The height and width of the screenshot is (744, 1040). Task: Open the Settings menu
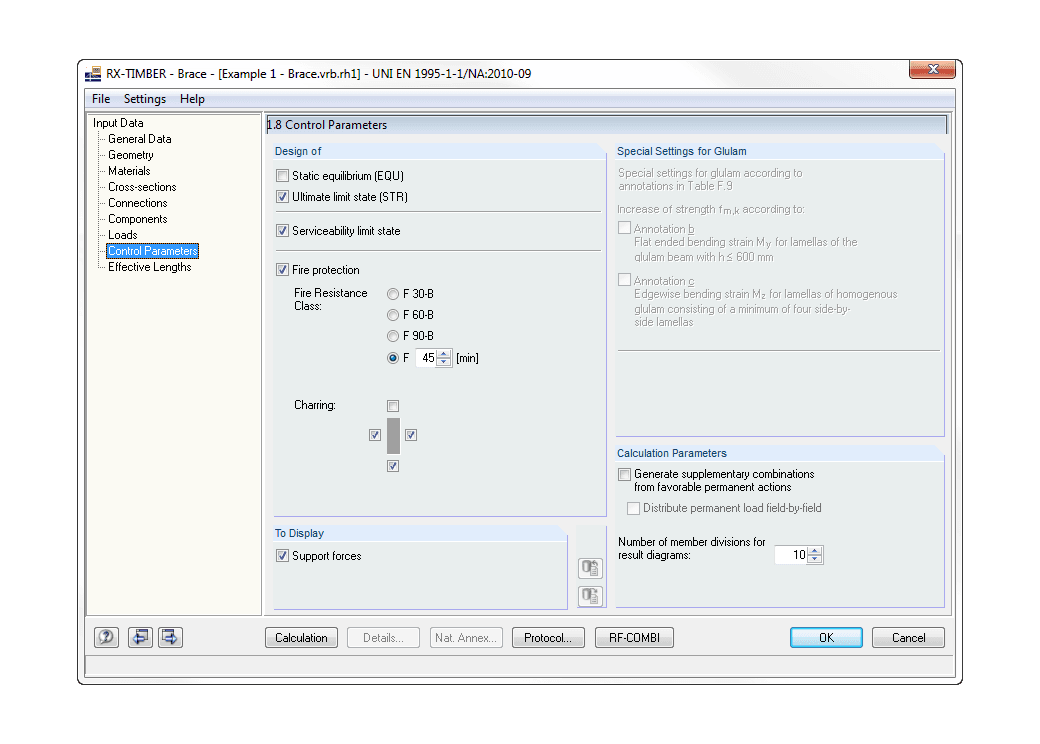(x=144, y=98)
